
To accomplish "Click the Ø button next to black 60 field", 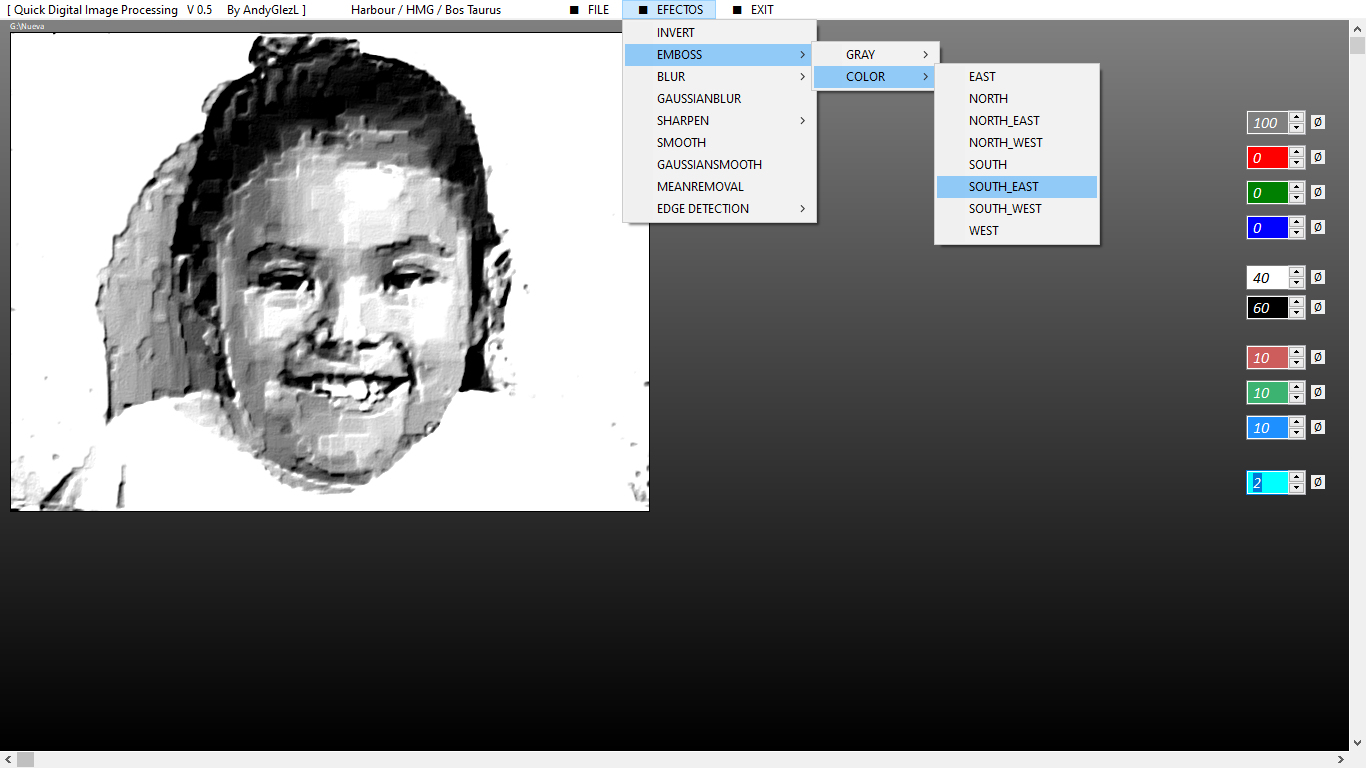I will [x=1317, y=307].
